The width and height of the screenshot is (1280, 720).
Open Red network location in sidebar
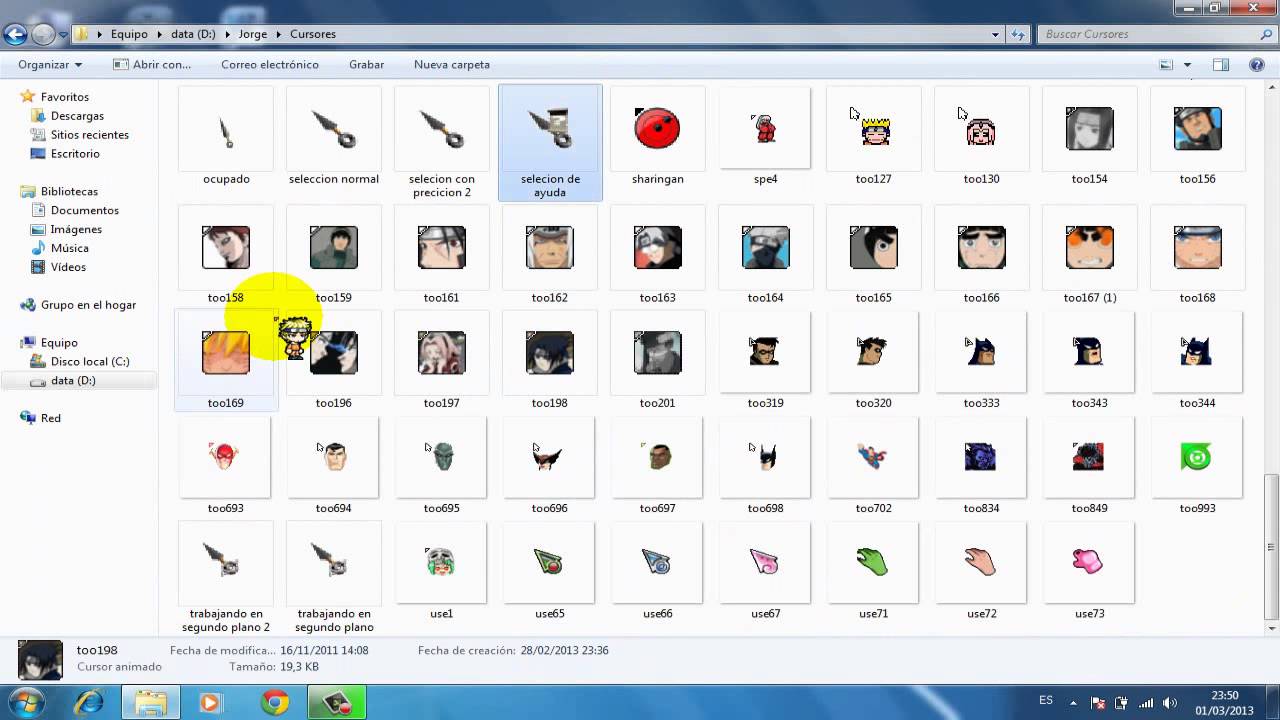tap(50, 419)
